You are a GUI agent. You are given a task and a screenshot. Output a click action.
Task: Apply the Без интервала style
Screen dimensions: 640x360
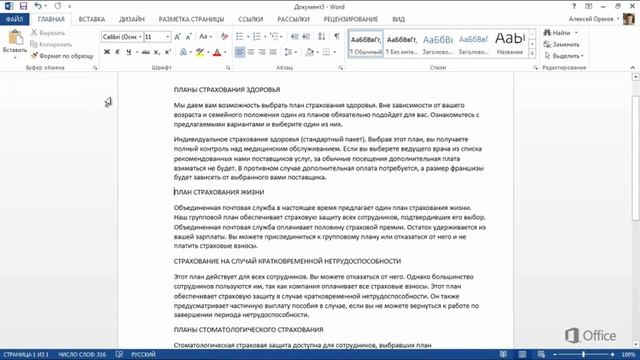click(402, 44)
